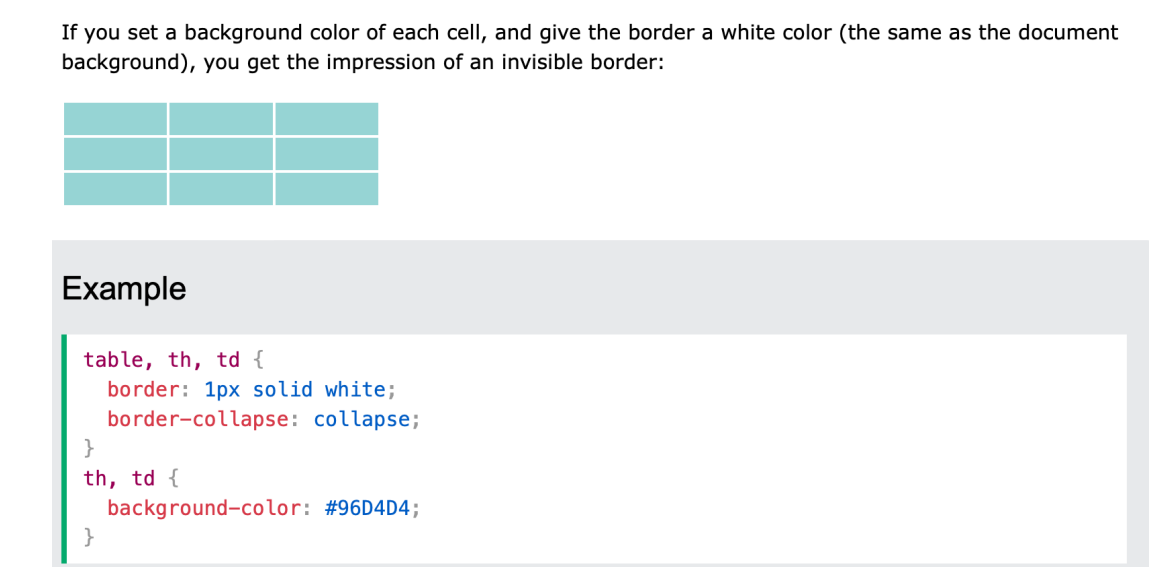Click the top-middle teal table cell

click(221, 119)
